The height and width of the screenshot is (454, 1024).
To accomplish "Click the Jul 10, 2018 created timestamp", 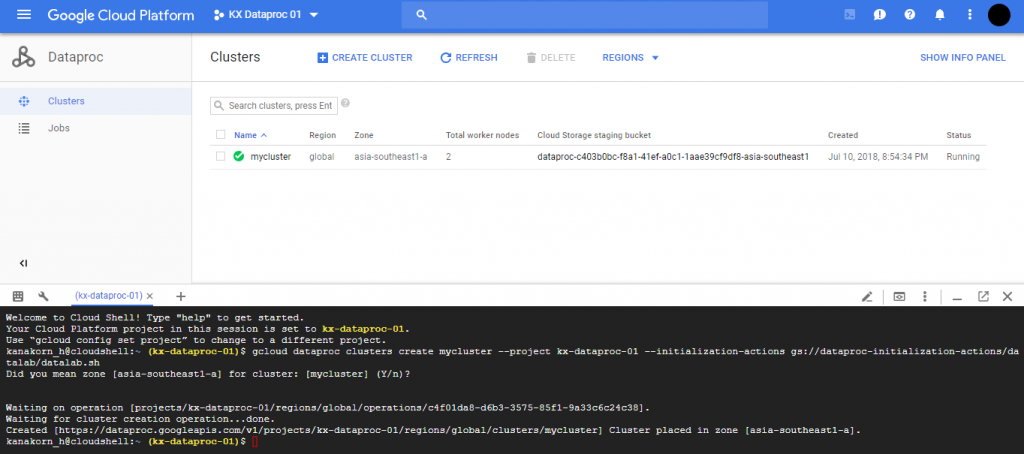I will pyautogui.click(x=878, y=157).
